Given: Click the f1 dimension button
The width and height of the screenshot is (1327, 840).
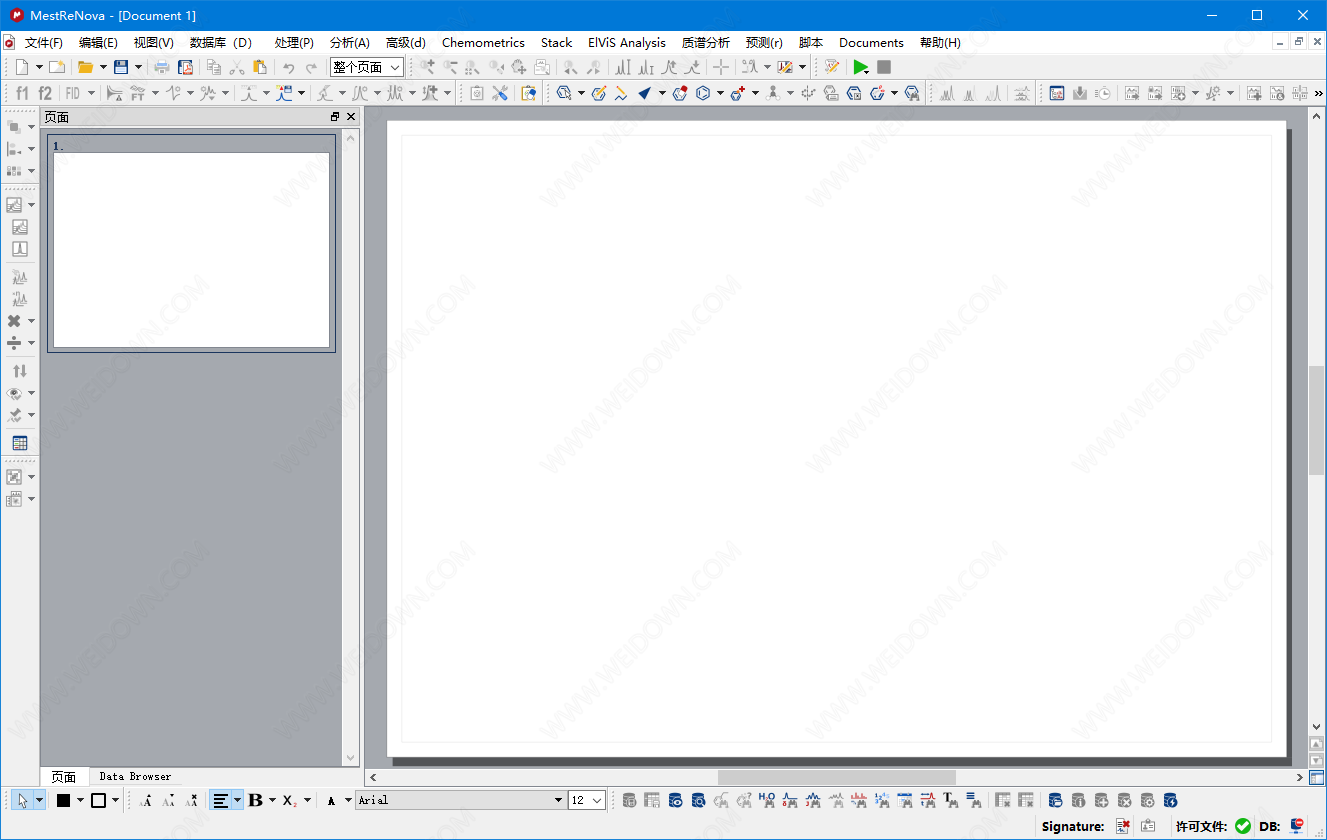Looking at the screenshot, I should 22,93.
